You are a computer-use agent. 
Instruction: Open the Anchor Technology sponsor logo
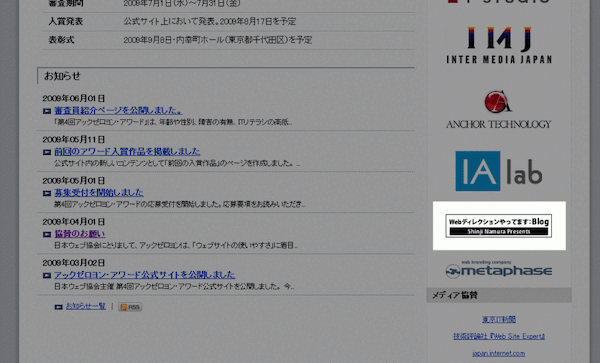coord(498,109)
